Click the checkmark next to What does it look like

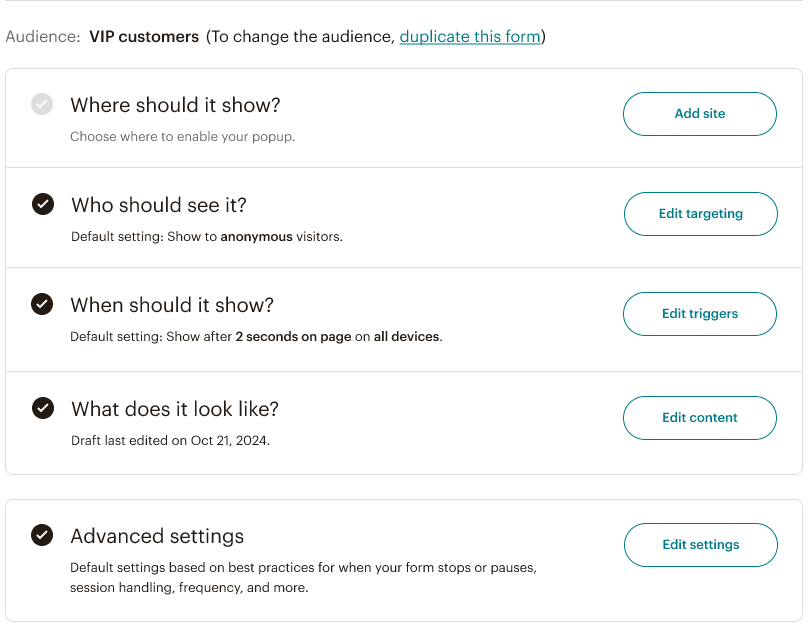42,408
